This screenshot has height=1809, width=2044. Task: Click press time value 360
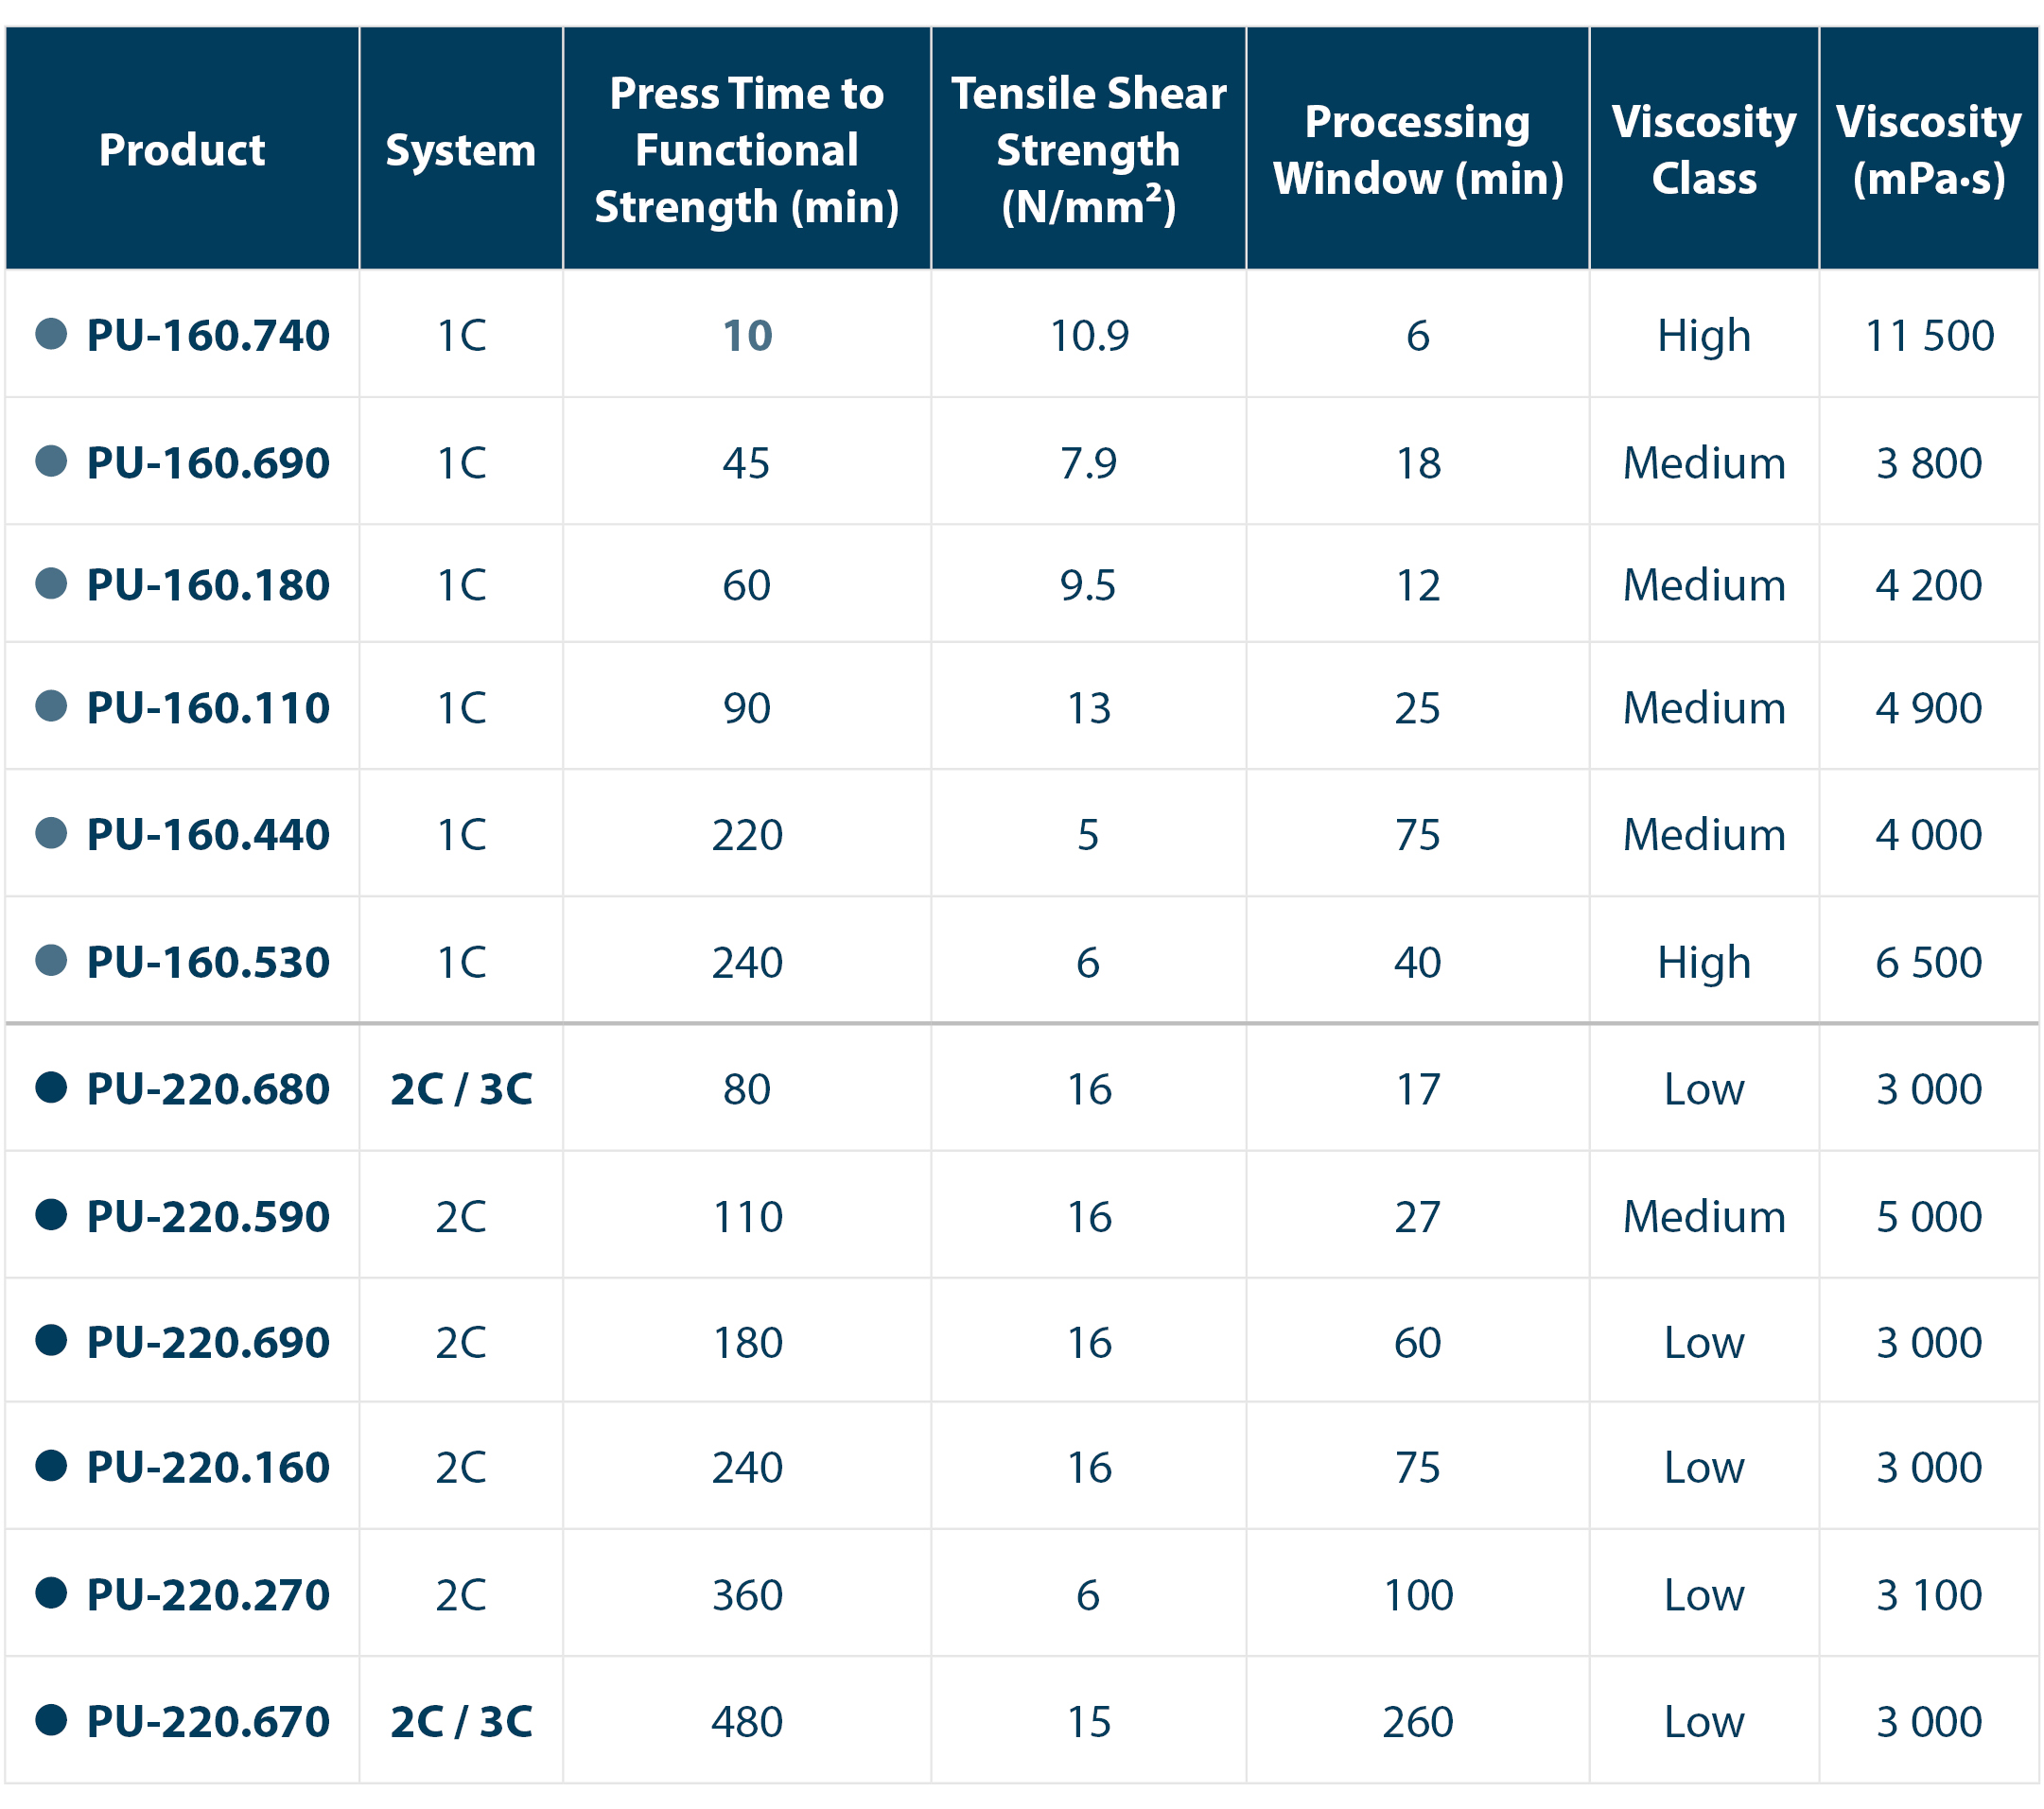tap(747, 1595)
